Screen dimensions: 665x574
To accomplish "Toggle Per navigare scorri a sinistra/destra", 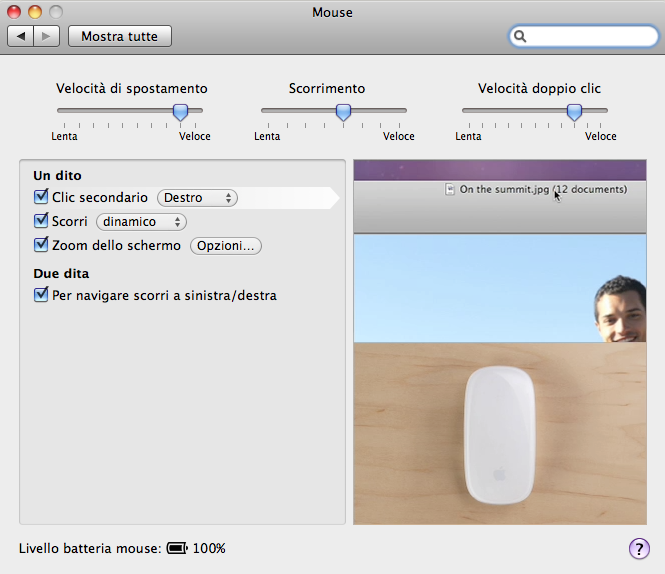I will tap(41, 295).
